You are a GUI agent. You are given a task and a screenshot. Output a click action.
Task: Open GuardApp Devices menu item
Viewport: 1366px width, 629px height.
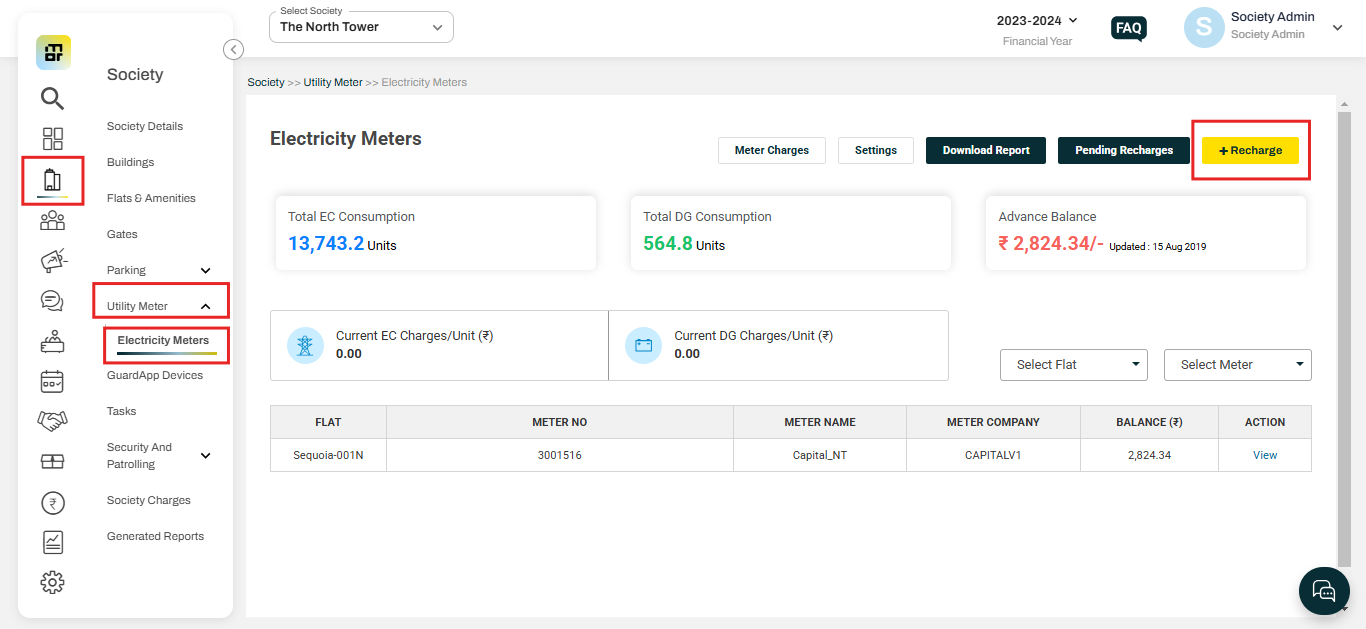[155, 375]
